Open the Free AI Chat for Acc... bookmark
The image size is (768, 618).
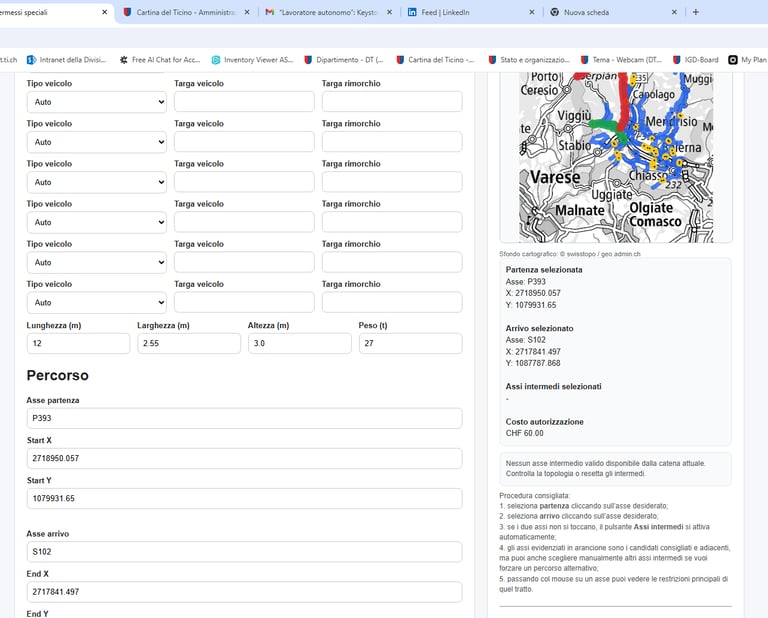160,60
